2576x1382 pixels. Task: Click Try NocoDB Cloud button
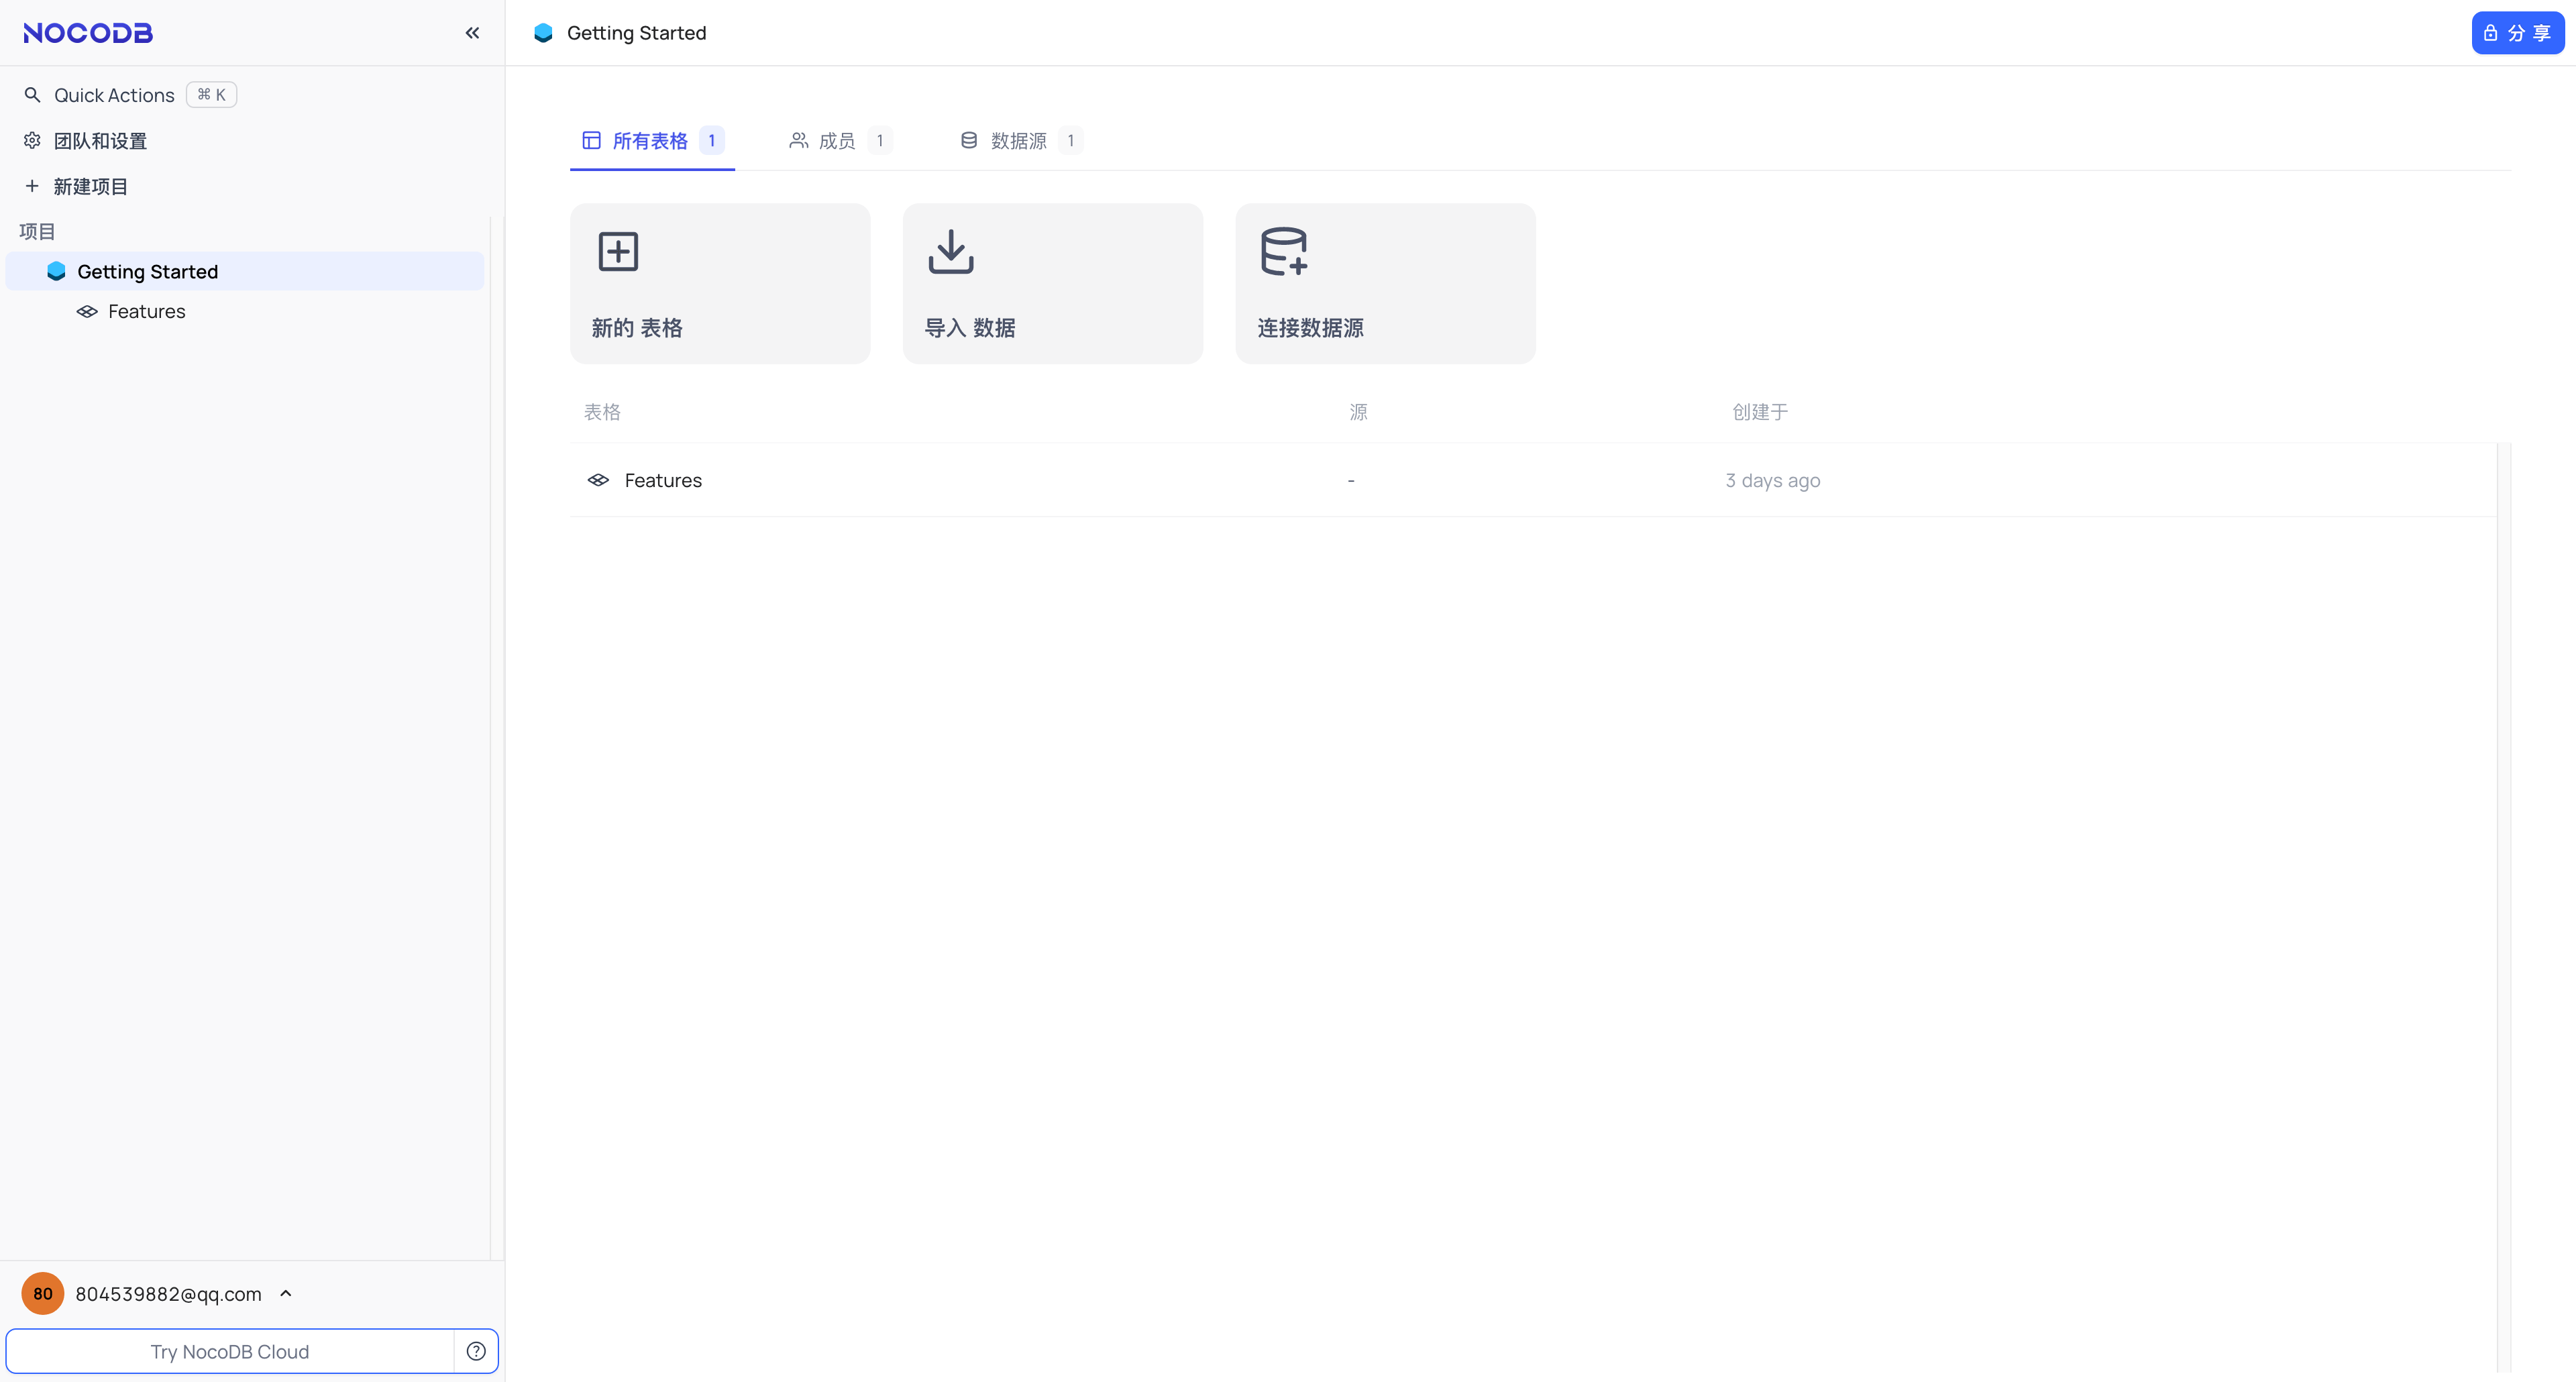pos(230,1351)
